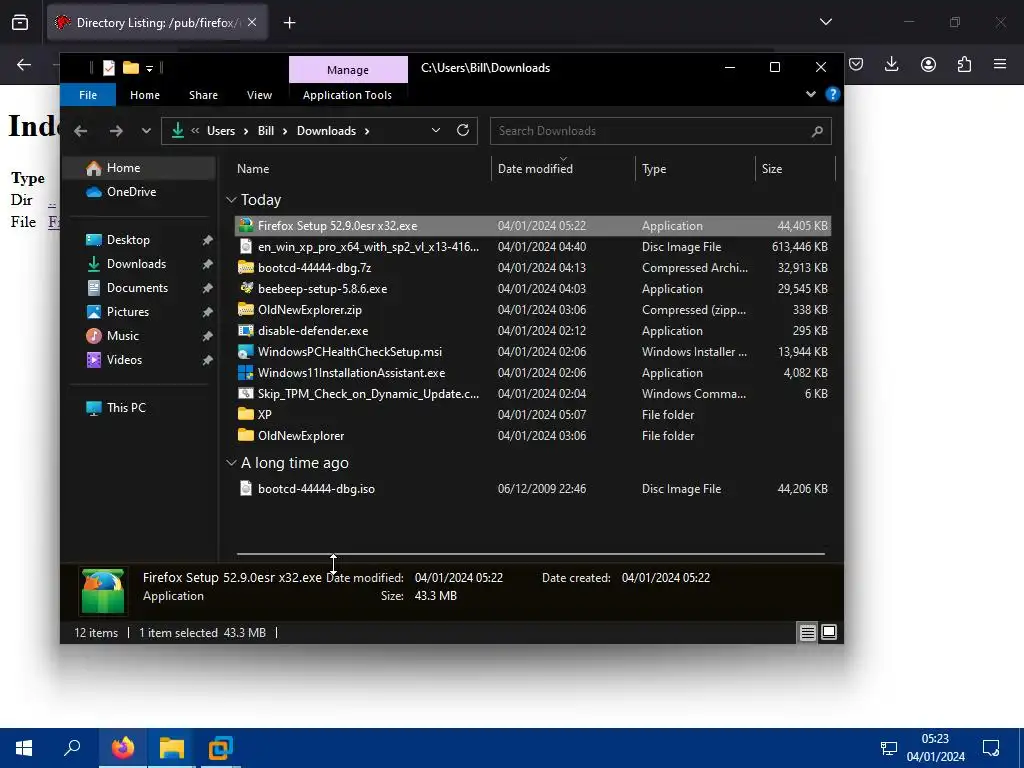Collapse the A long time ago group
1024x768 pixels.
tap(231, 463)
